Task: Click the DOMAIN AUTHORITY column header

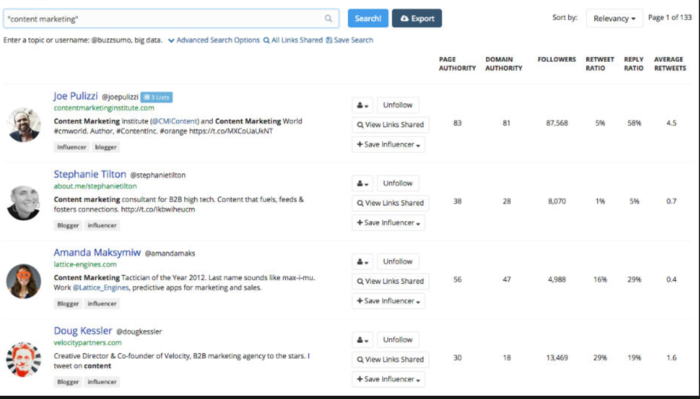Action: coord(504,64)
